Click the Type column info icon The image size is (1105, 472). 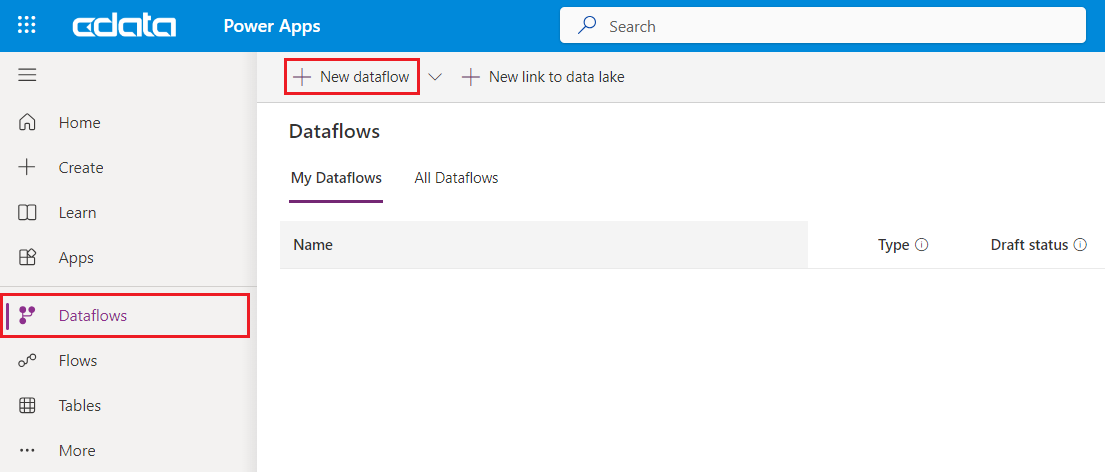coord(922,245)
